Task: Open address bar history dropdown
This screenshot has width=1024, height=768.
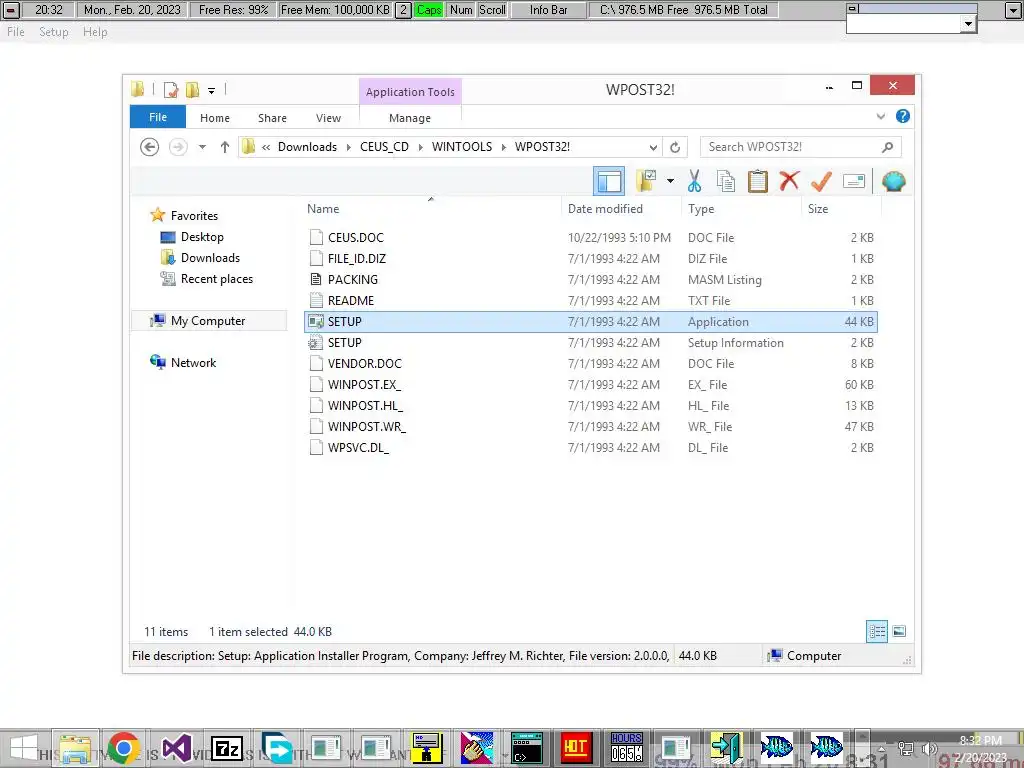Action: (653, 147)
